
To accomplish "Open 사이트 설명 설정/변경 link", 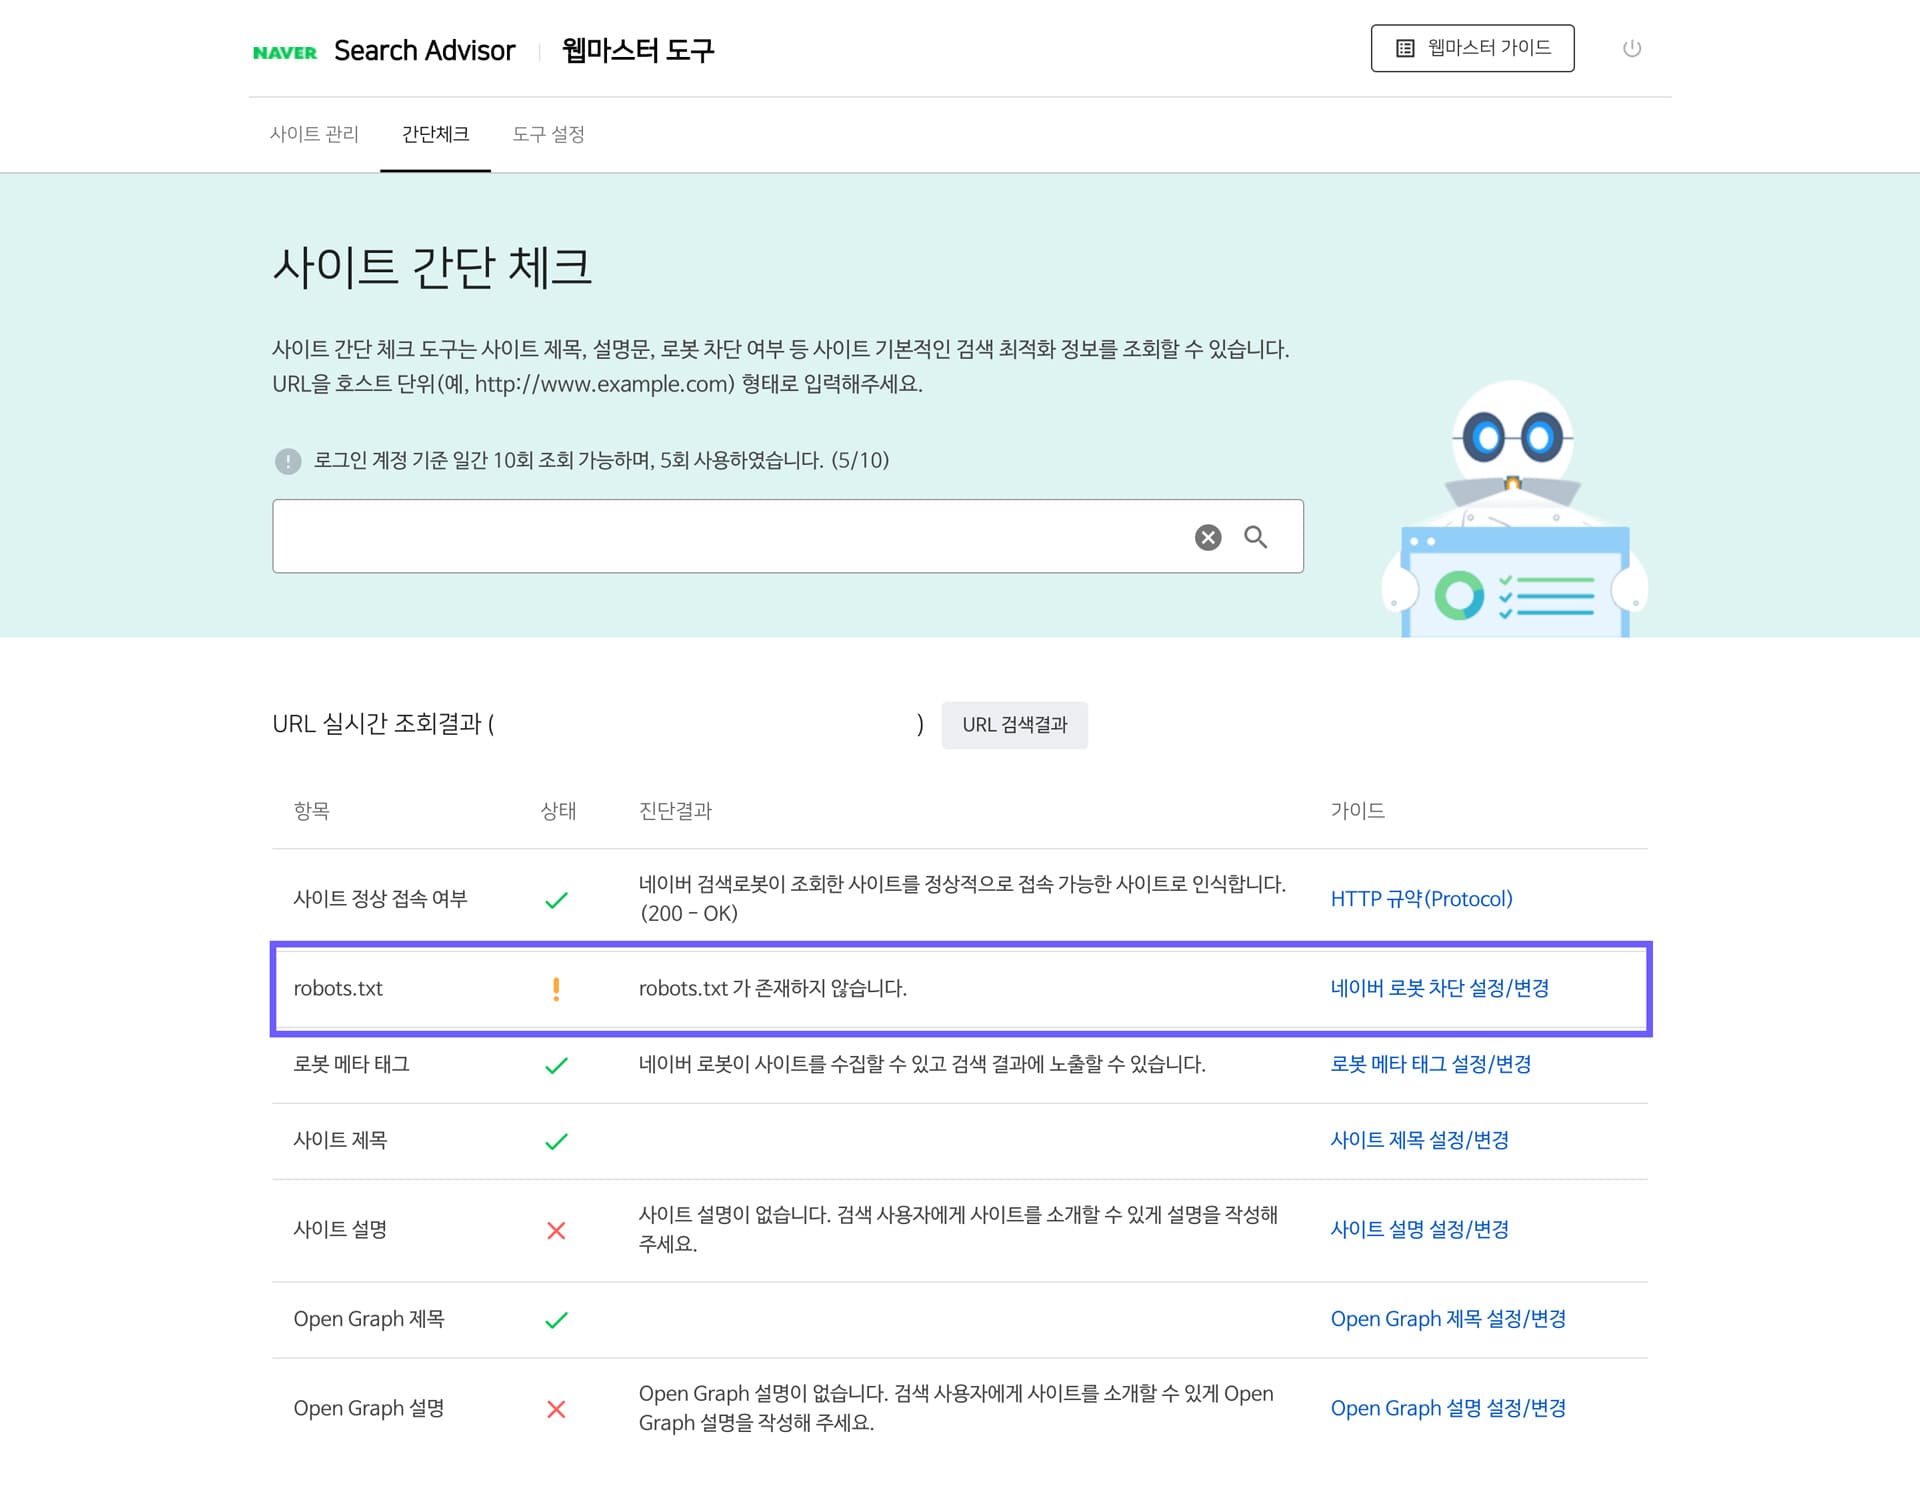I will [x=1421, y=1230].
